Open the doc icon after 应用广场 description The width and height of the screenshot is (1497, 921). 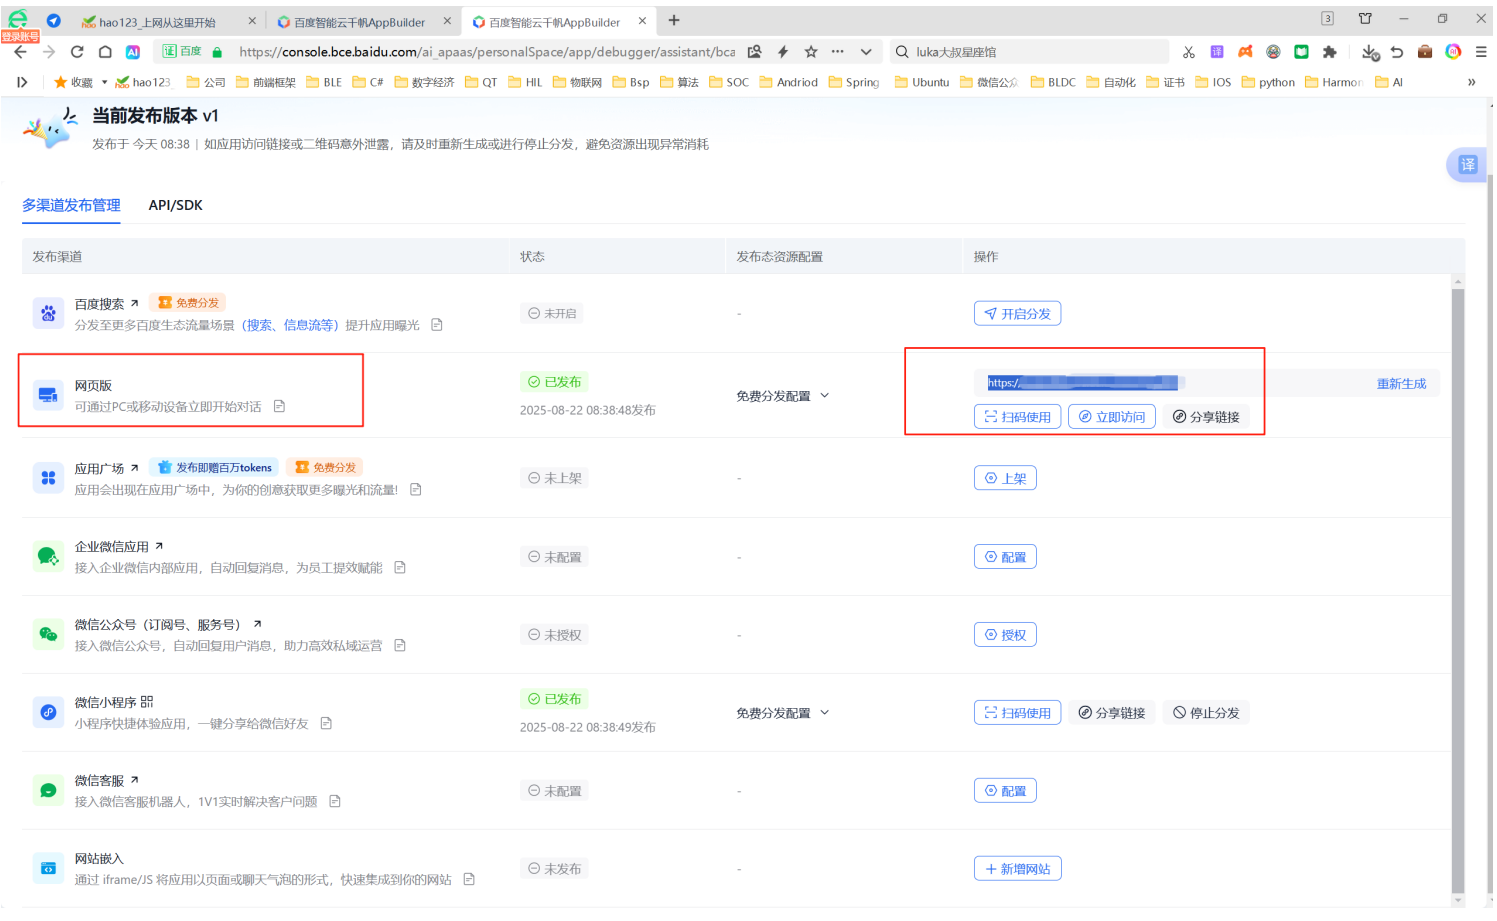(x=416, y=489)
